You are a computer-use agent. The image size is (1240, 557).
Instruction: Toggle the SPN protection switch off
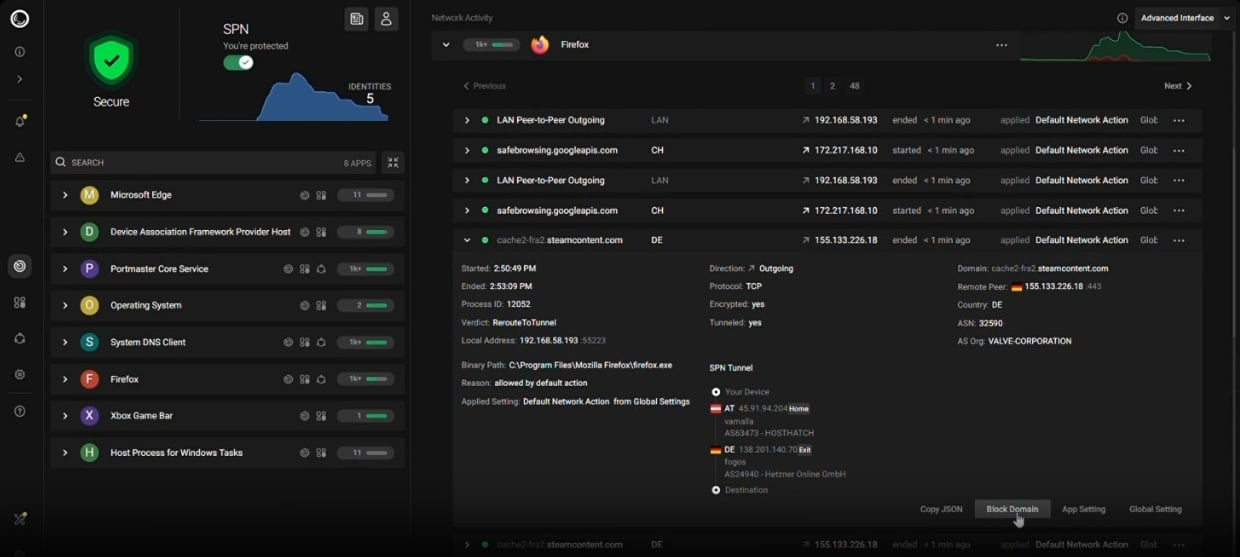[x=238, y=62]
